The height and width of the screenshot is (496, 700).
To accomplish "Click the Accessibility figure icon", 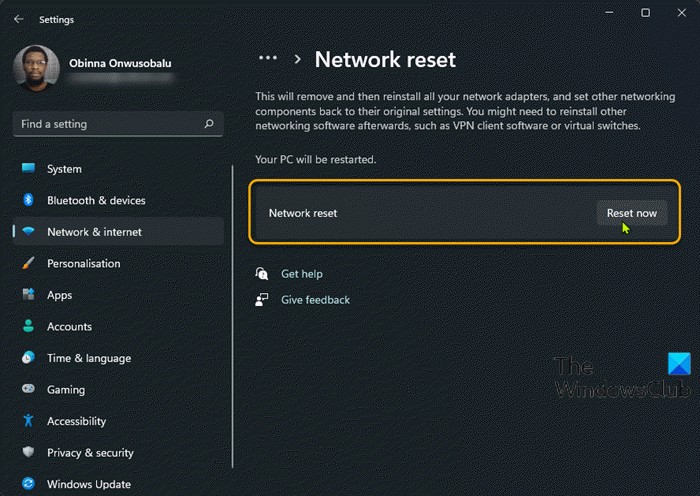I will 28,421.
